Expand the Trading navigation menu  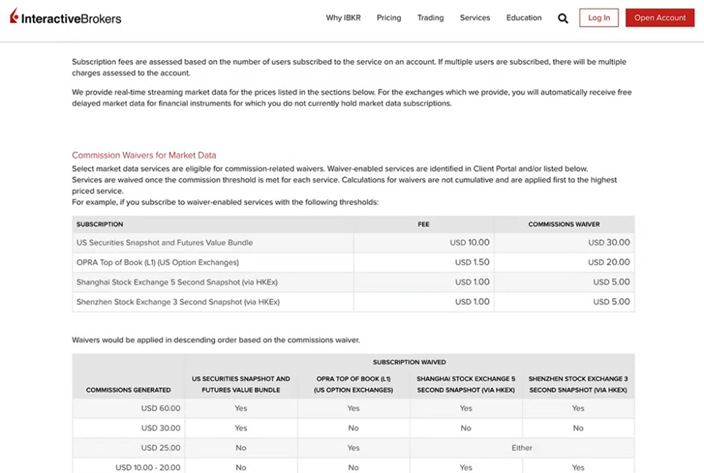pyautogui.click(x=431, y=18)
